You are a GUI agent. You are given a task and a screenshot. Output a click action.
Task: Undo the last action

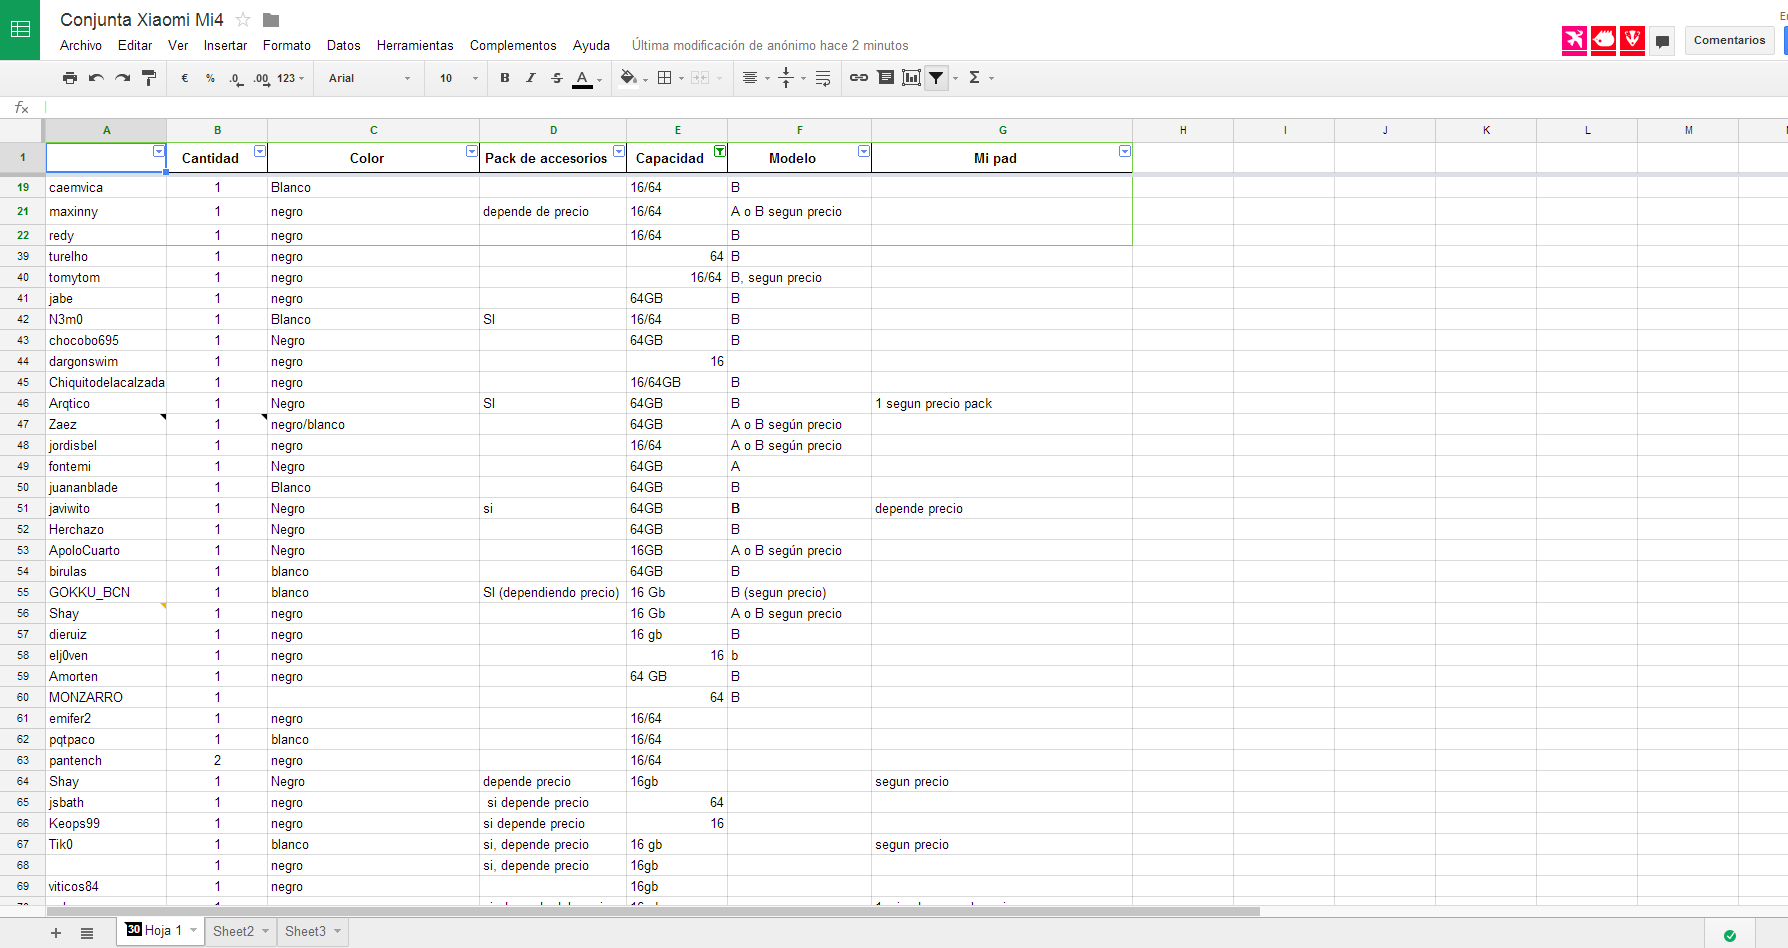point(96,78)
